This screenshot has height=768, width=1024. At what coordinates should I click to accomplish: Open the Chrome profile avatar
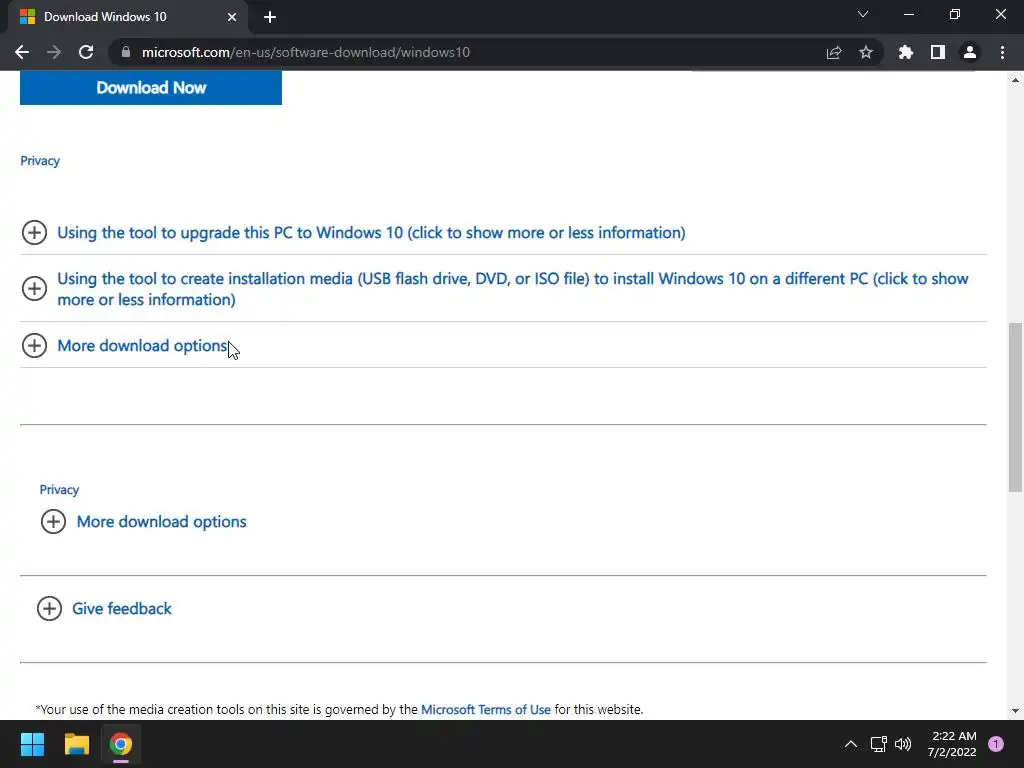(x=969, y=52)
